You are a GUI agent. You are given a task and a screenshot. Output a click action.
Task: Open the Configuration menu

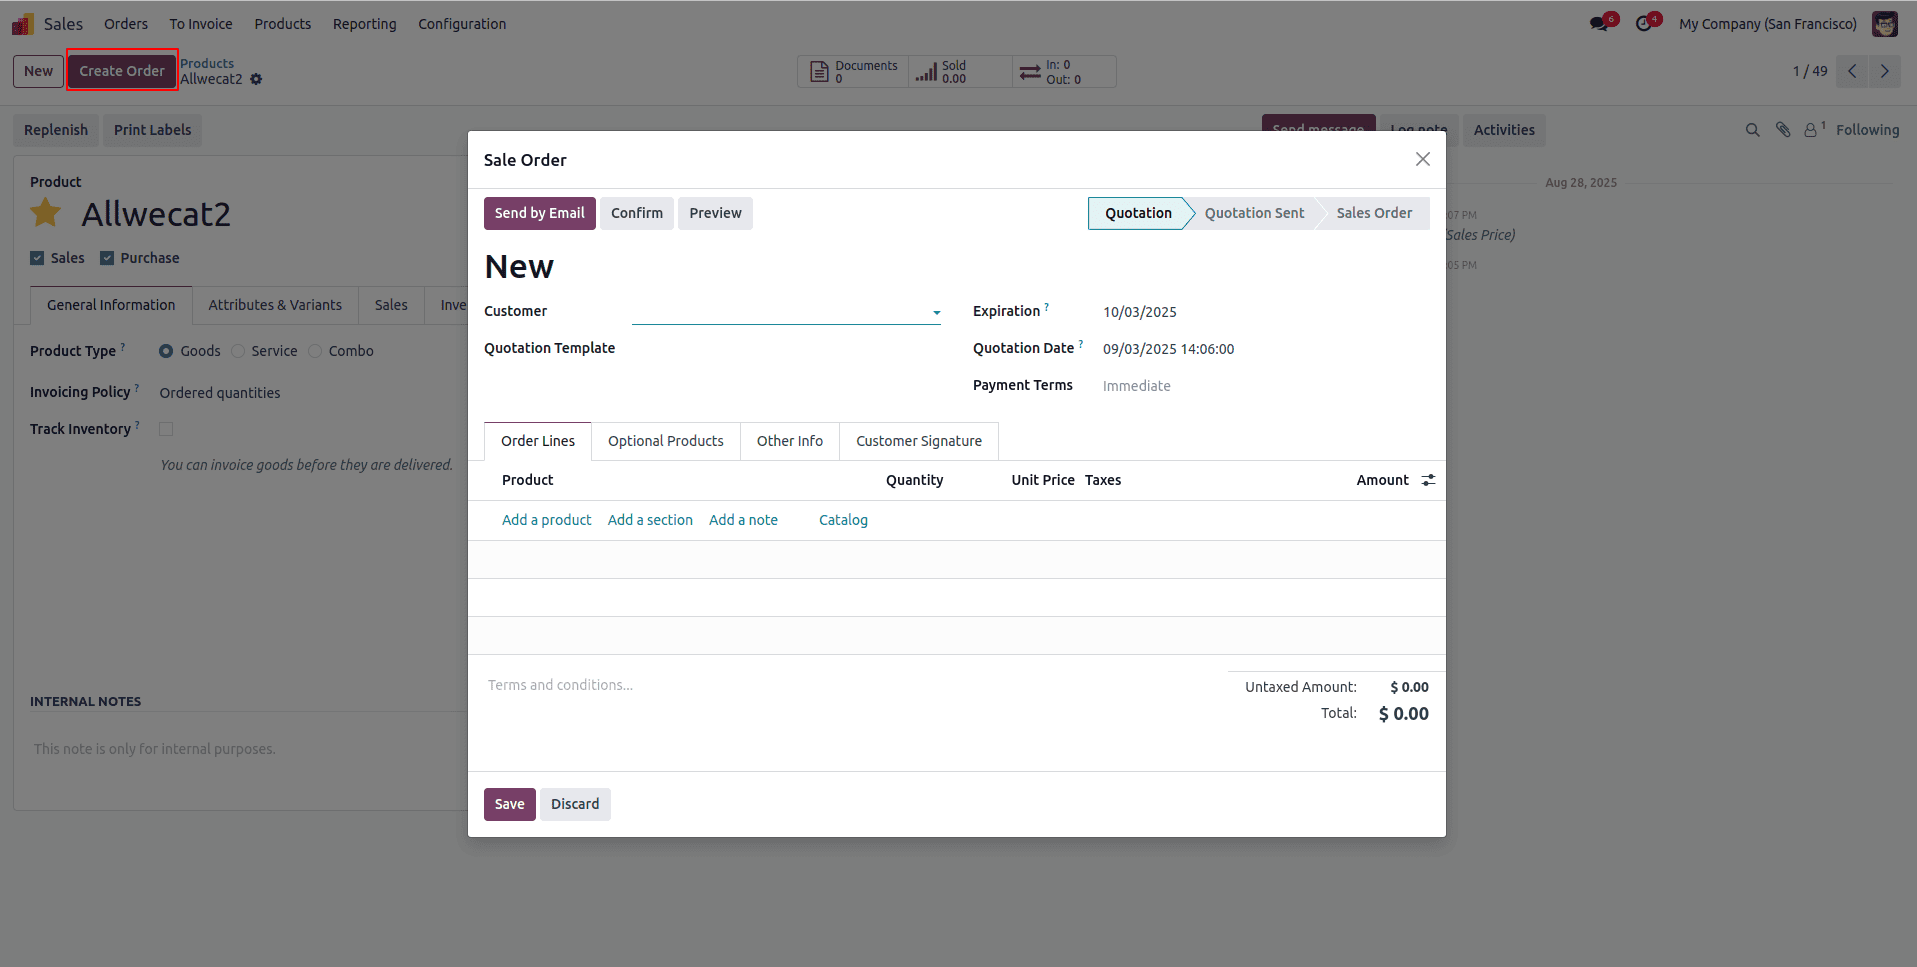pyautogui.click(x=462, y=24)
